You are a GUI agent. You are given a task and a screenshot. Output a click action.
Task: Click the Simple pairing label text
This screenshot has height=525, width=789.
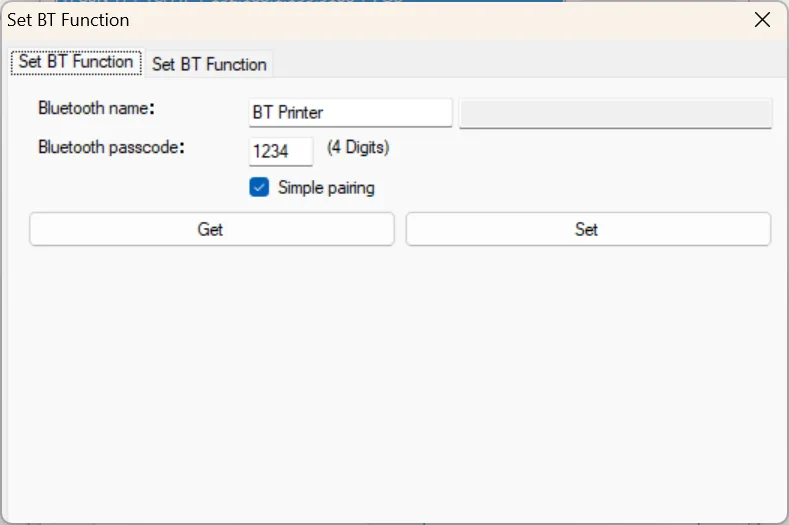326,188
